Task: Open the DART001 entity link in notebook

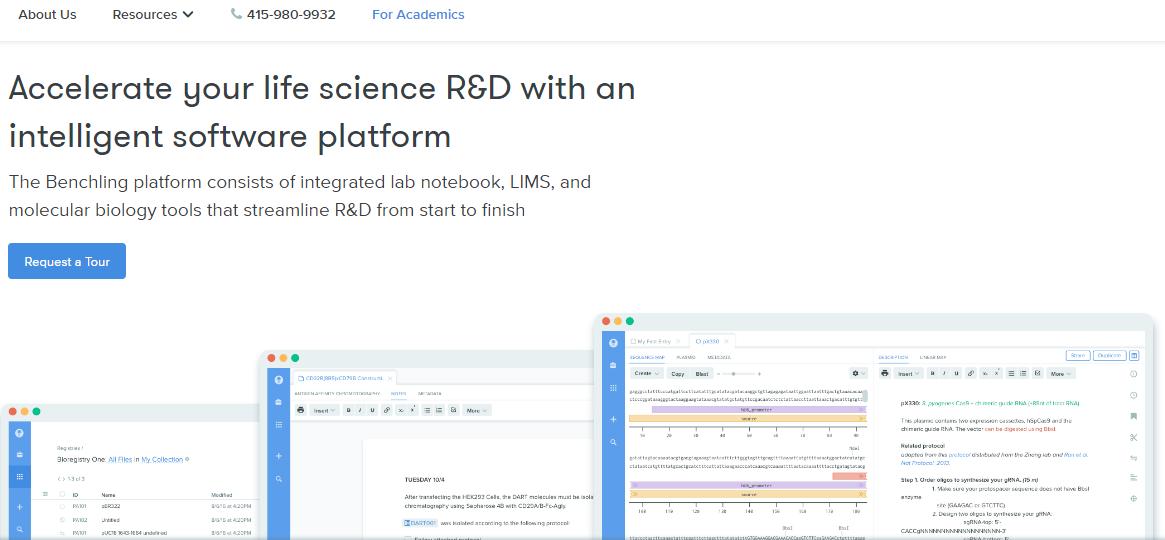Action: pyautogui.click(x=421, y=523)
